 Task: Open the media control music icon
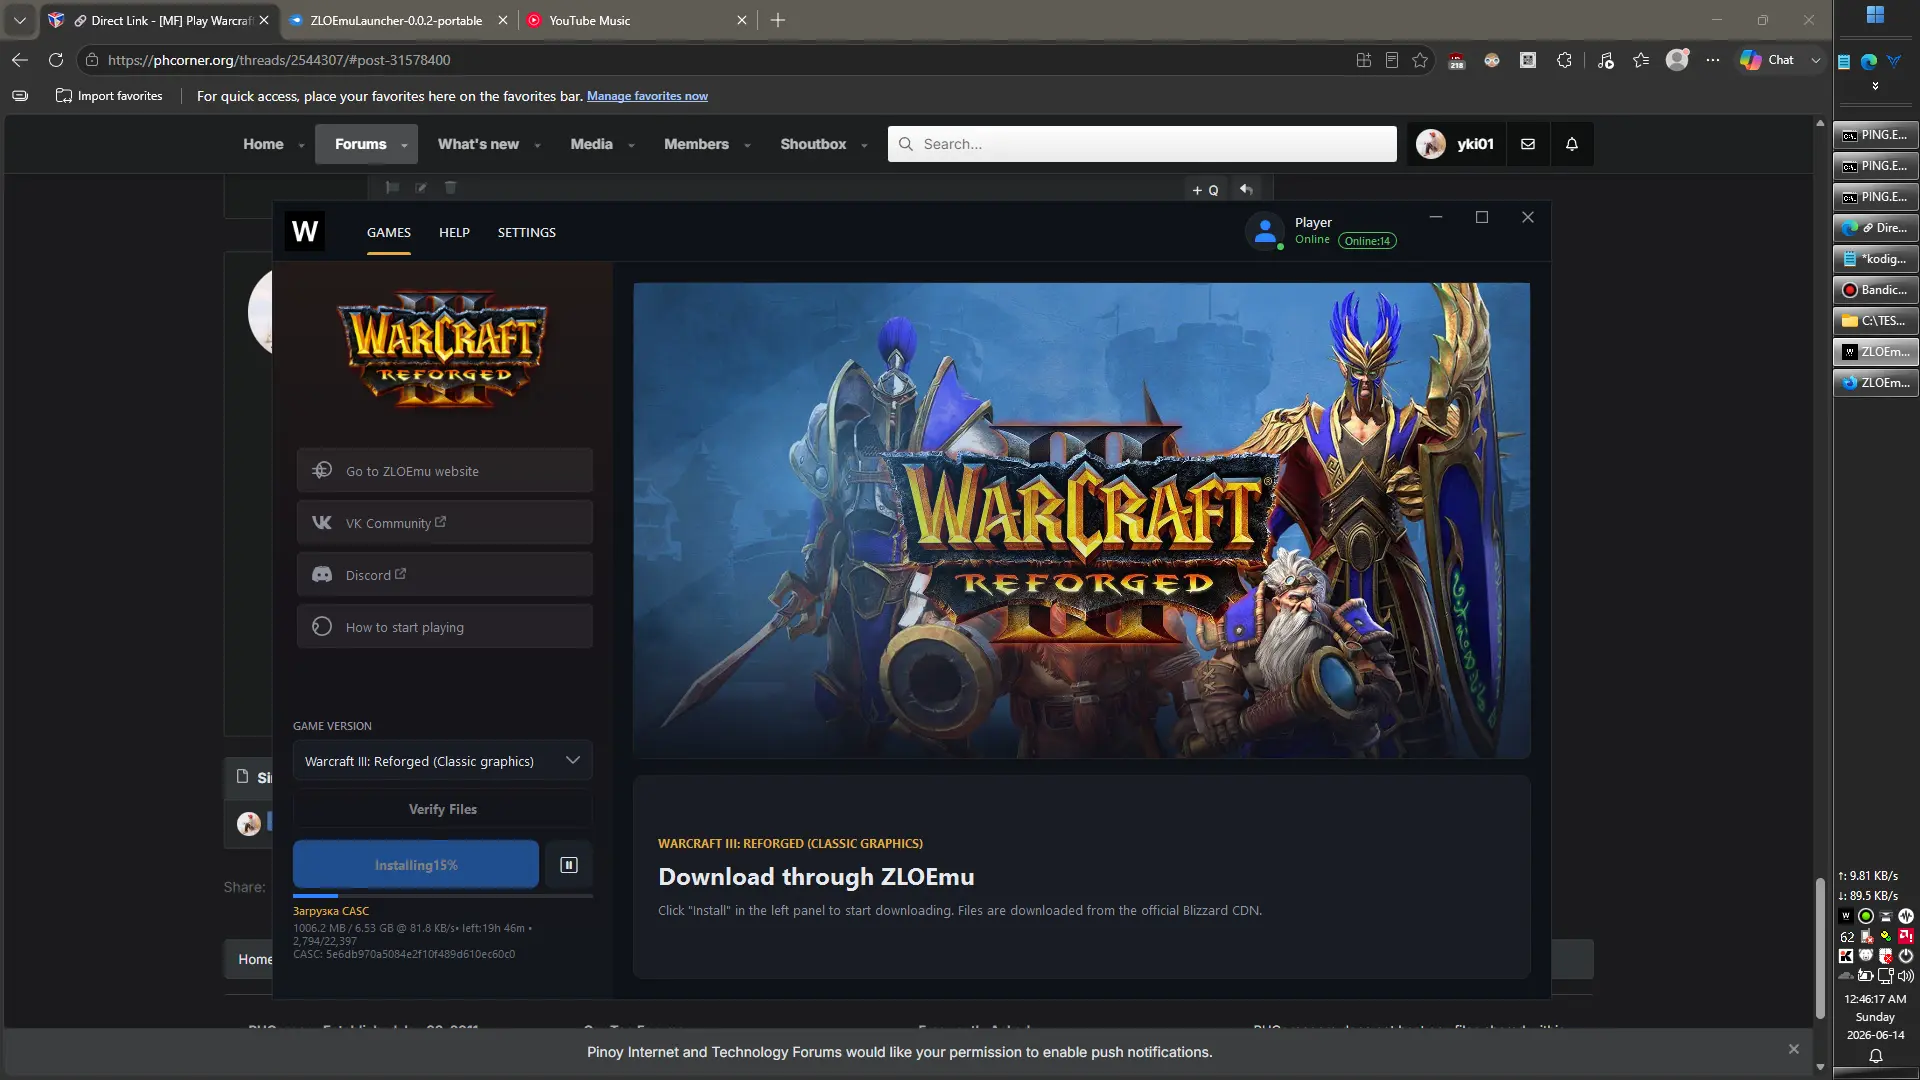(1606, 60)
